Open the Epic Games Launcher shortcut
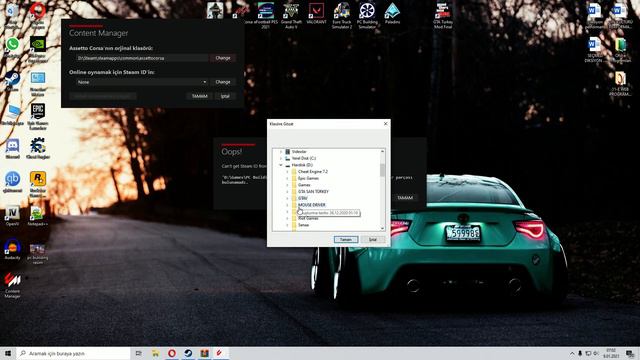This screenshot has height=360, width=640. pos(38,116)
